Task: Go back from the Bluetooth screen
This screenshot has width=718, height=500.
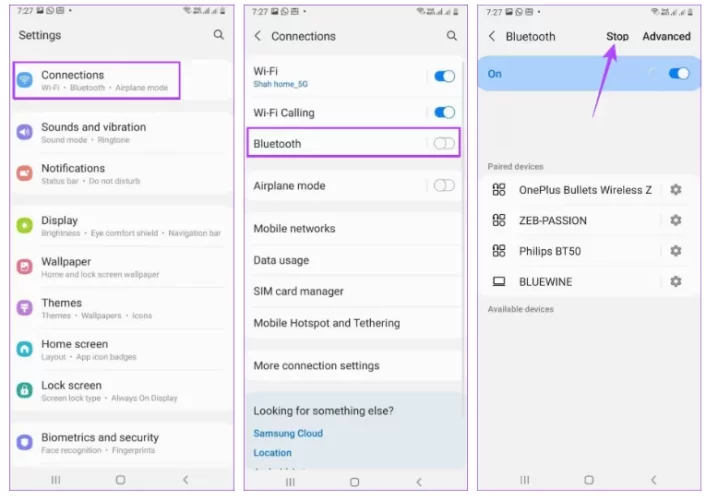Action: (491, 36)
